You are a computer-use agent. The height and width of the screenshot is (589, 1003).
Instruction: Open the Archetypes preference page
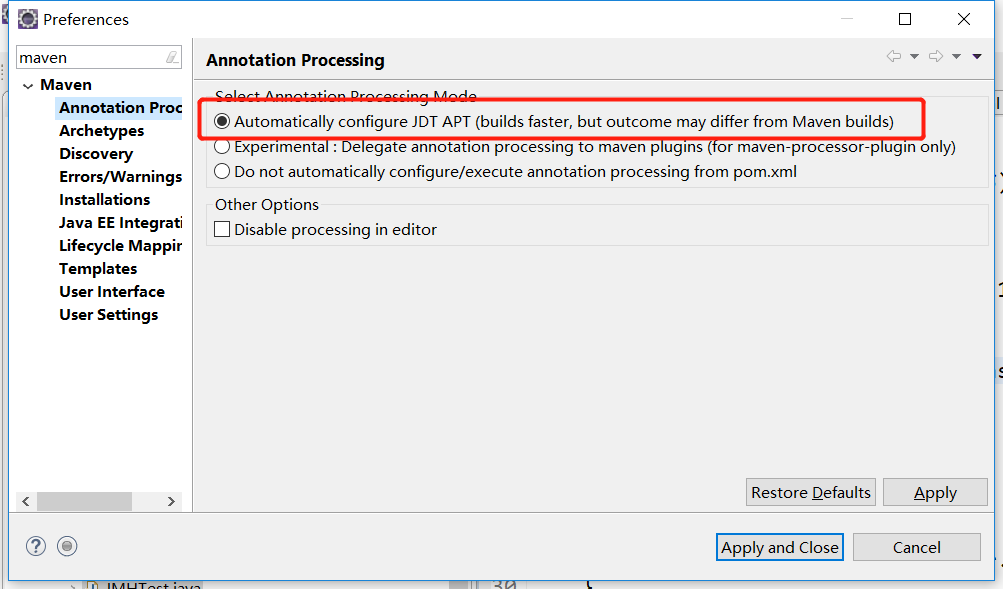point(102,130)
